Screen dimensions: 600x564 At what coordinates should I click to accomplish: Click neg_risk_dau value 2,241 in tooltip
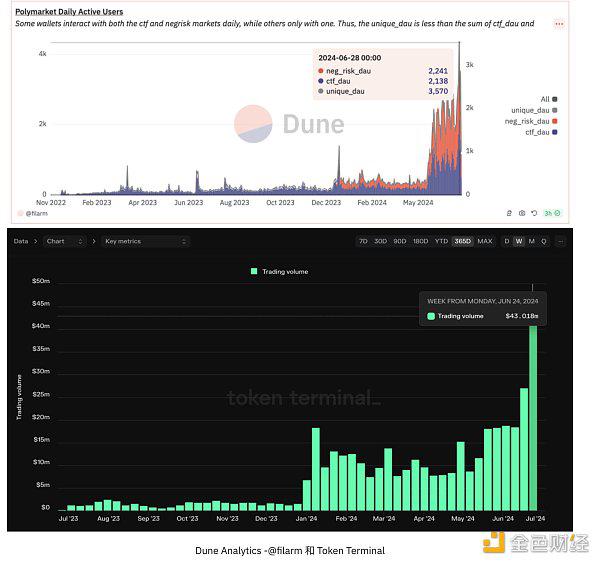[438, 71]
